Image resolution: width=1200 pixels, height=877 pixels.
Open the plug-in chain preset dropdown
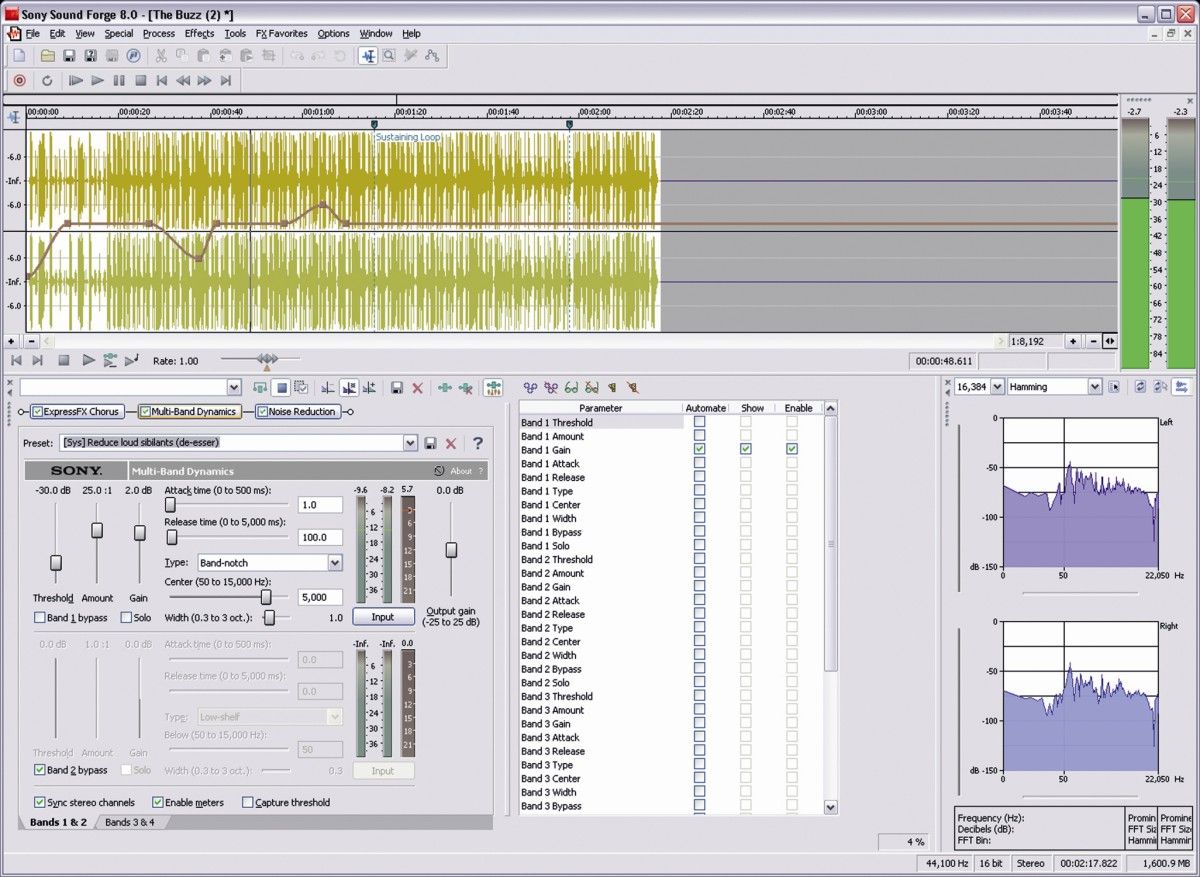234,387
